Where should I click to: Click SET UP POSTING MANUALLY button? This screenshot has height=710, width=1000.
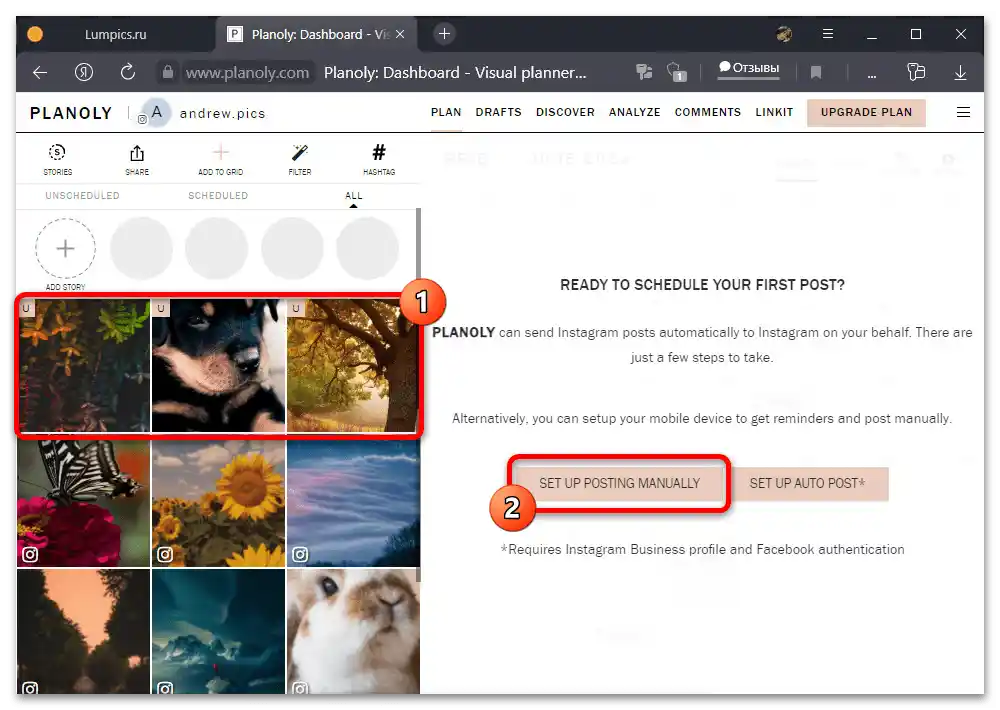tap(619, 484)
